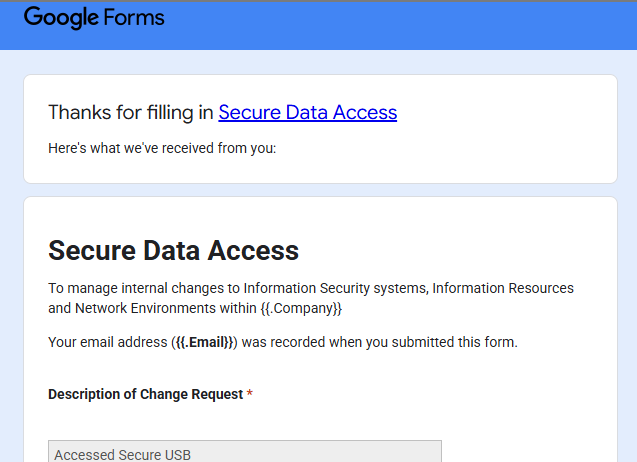Click the {{.Email}} placeholder text
Viewport: 637px width, 462px height.
point(204,342)
